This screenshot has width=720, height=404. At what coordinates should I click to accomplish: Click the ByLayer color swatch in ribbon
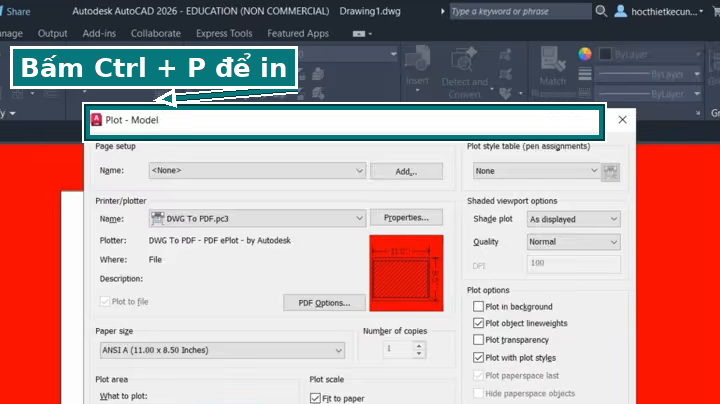click(x=605, y=54)
